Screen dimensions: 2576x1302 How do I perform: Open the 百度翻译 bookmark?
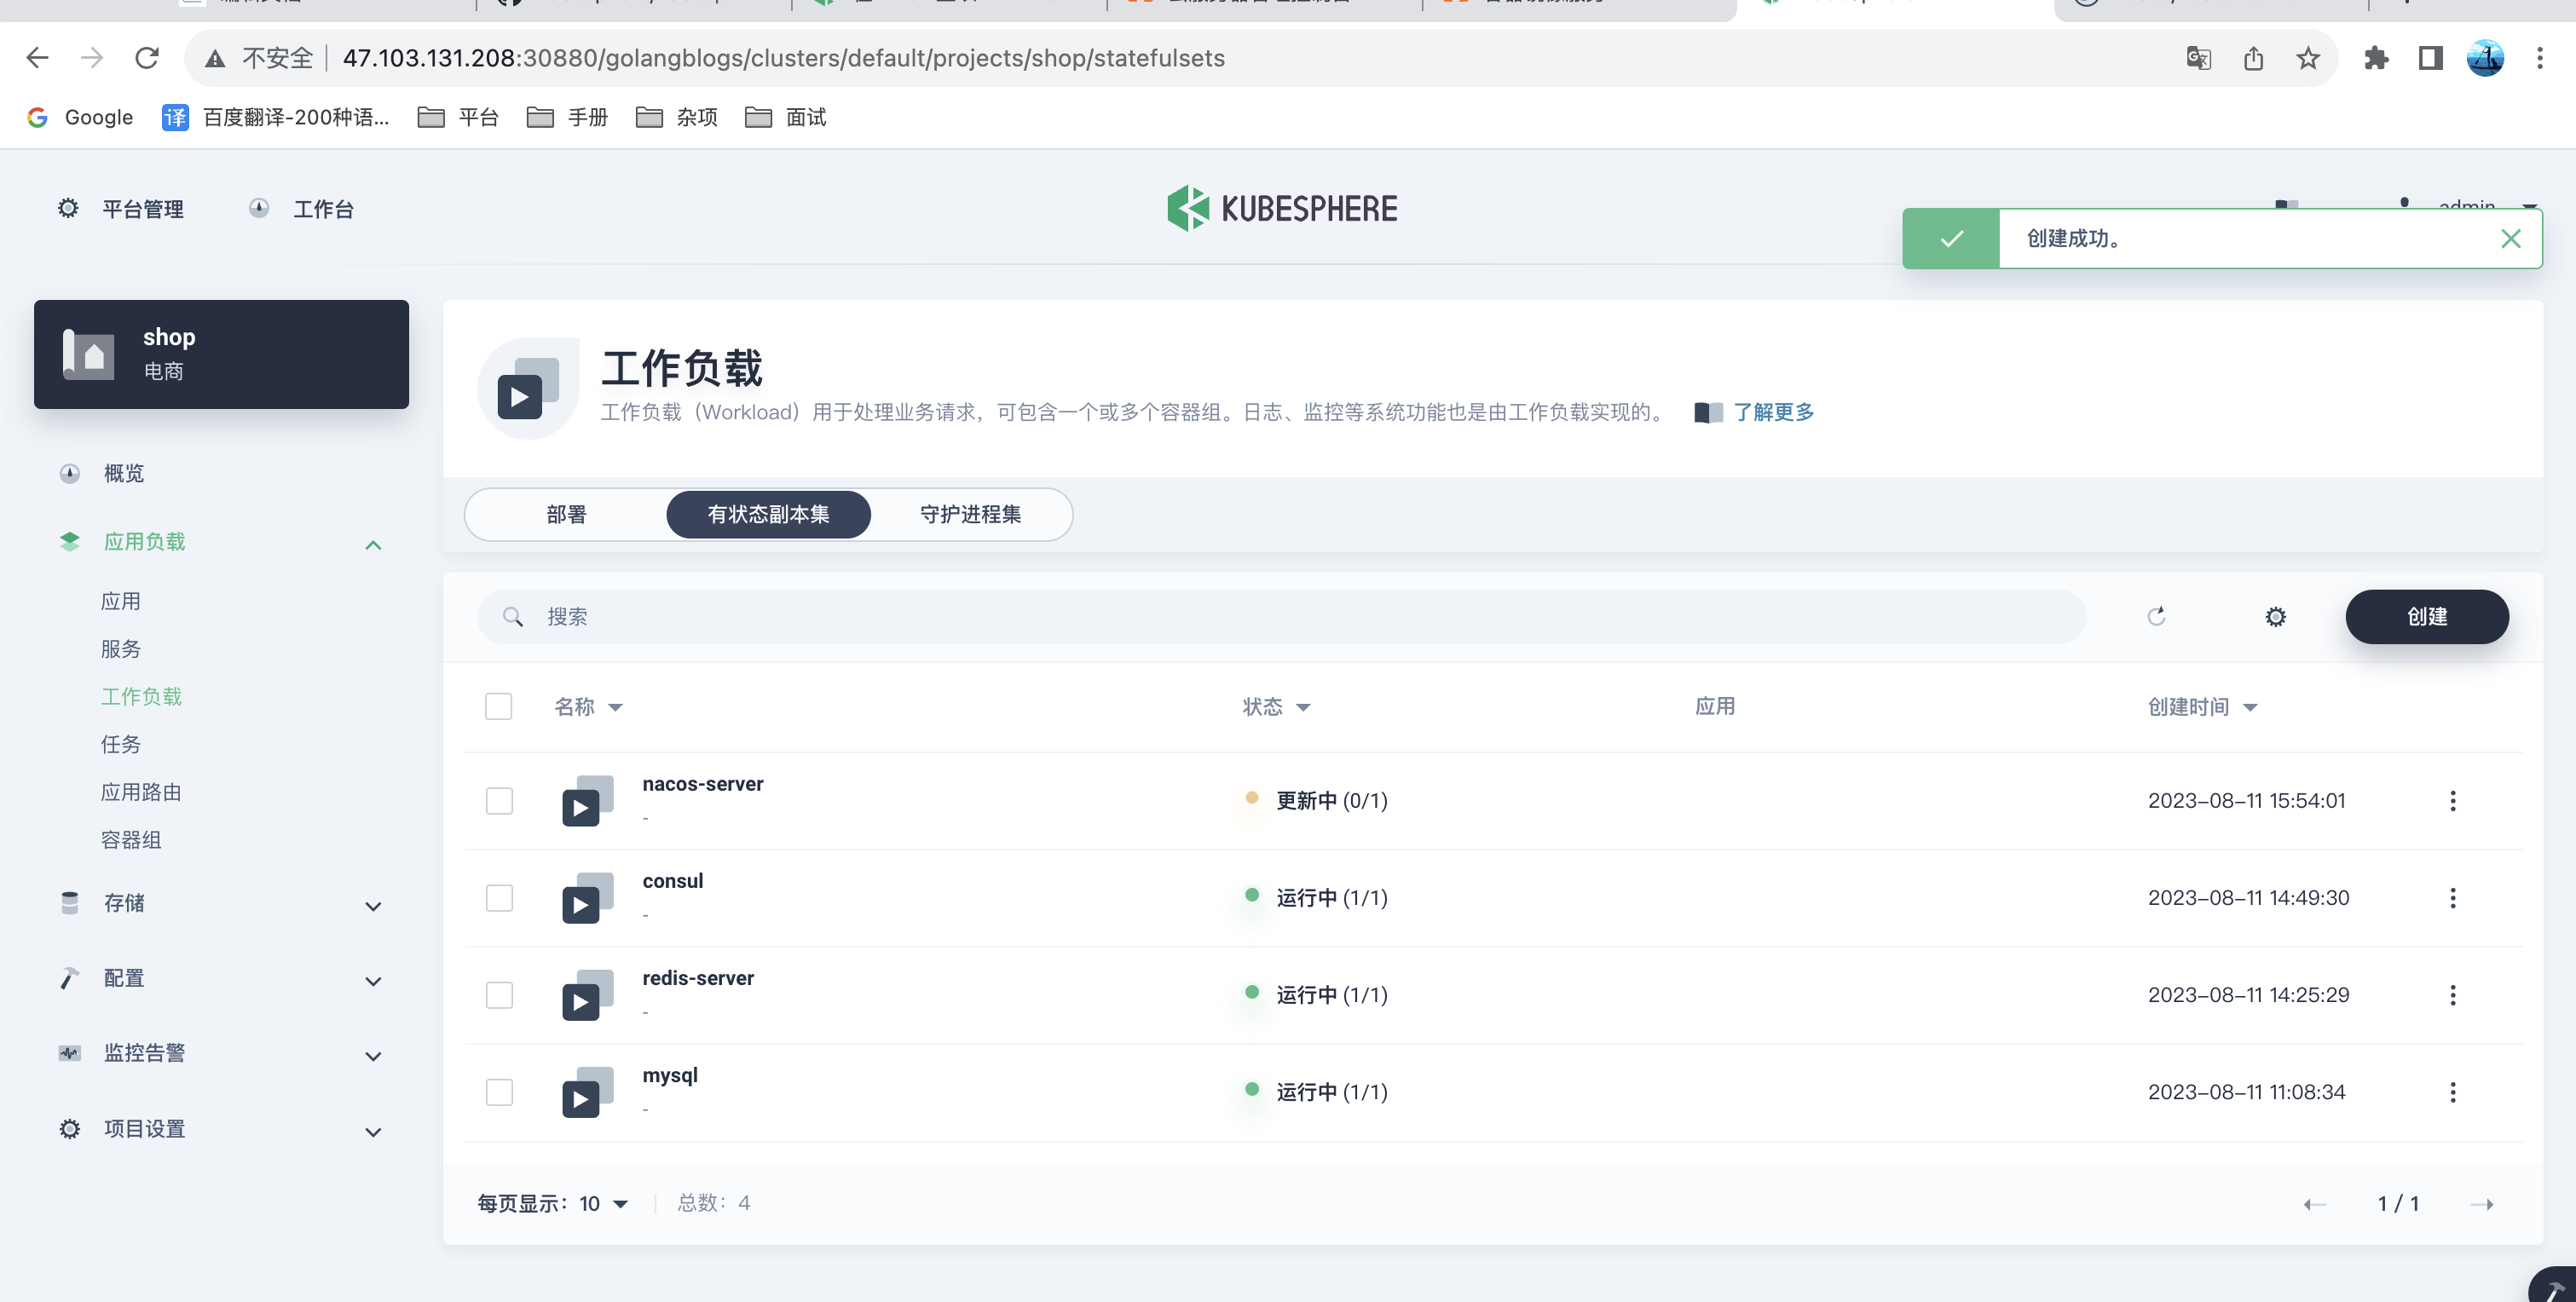276,117
